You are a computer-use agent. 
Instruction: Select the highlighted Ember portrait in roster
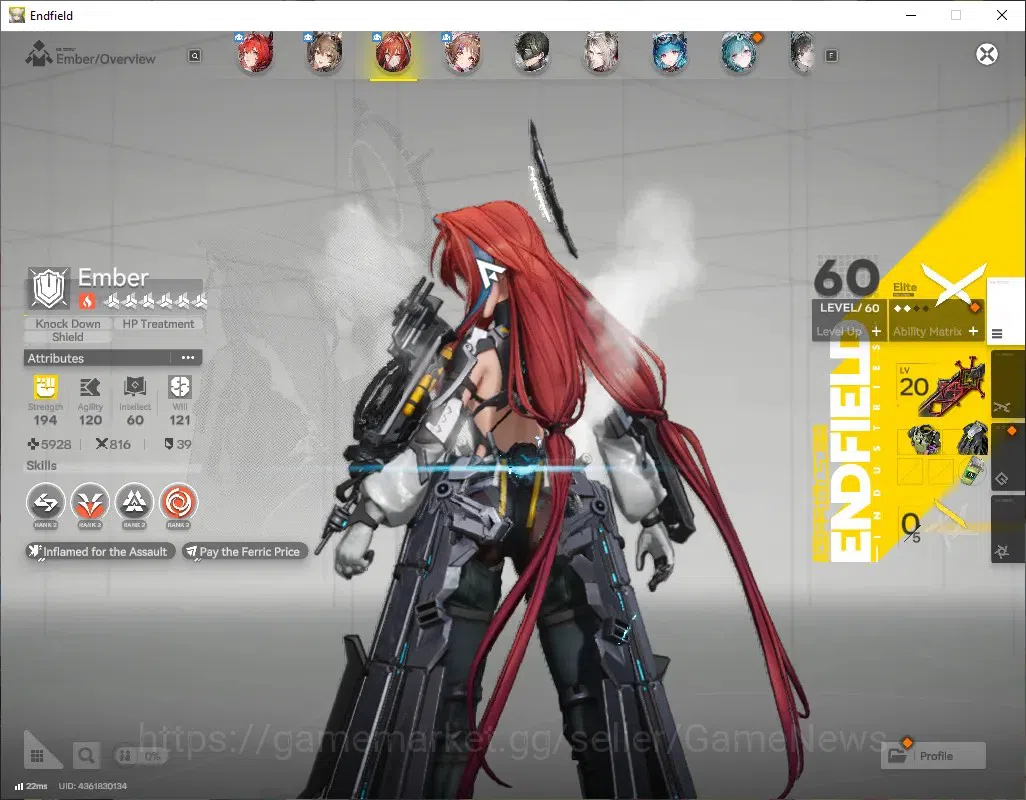pos(393,52)
